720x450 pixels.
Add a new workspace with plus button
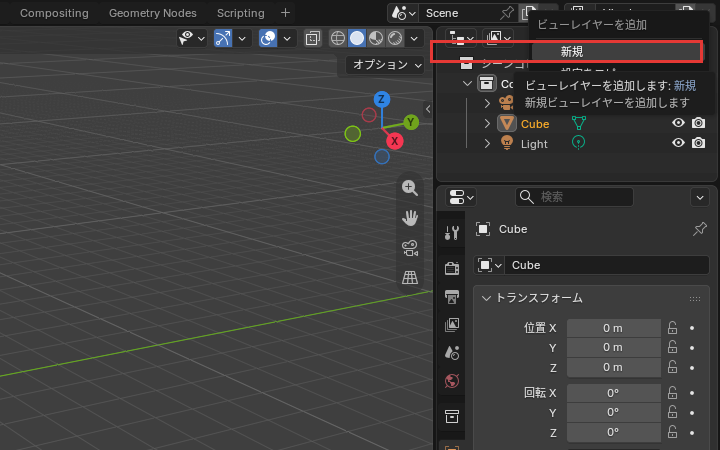coord(285,13)
